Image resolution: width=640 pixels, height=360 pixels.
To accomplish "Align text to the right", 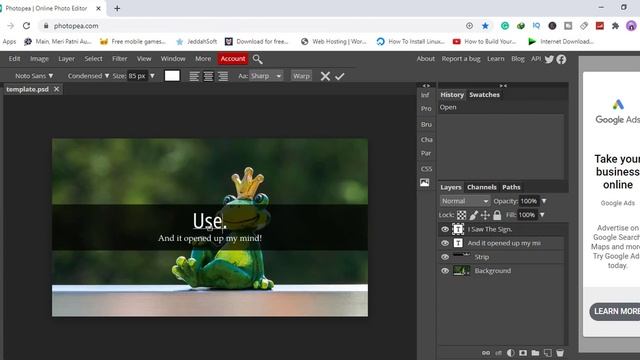I will pyautogui.click(x=223, y=76).
